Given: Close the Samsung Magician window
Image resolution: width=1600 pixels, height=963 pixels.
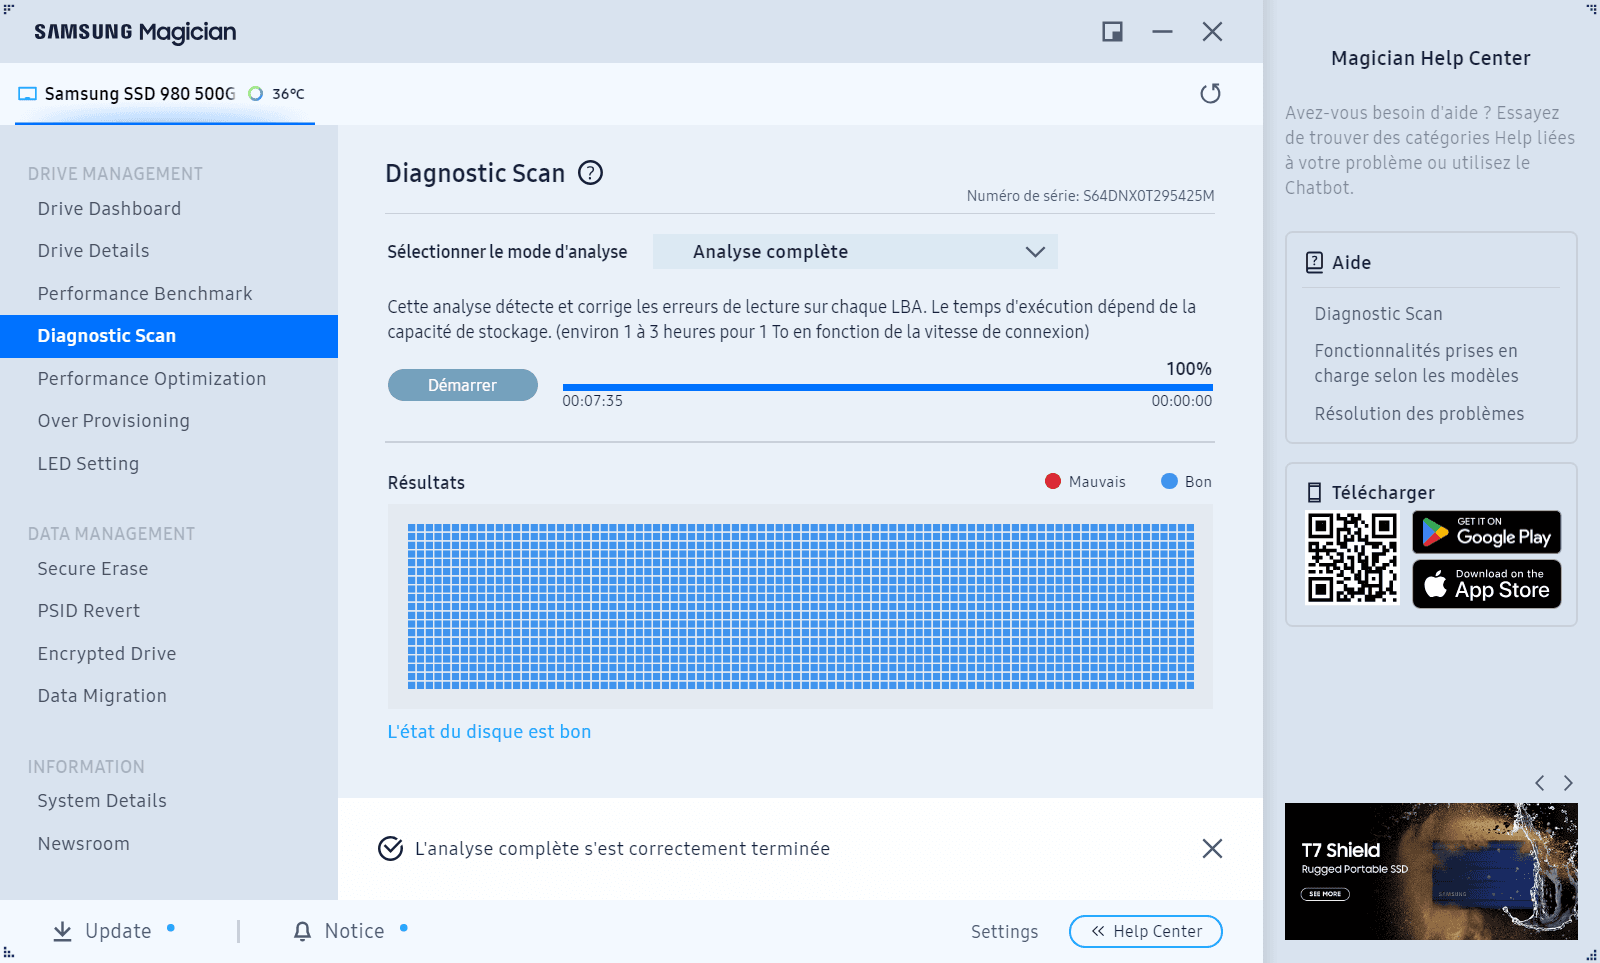Looking at the screenshot, I should point(1212,32).
